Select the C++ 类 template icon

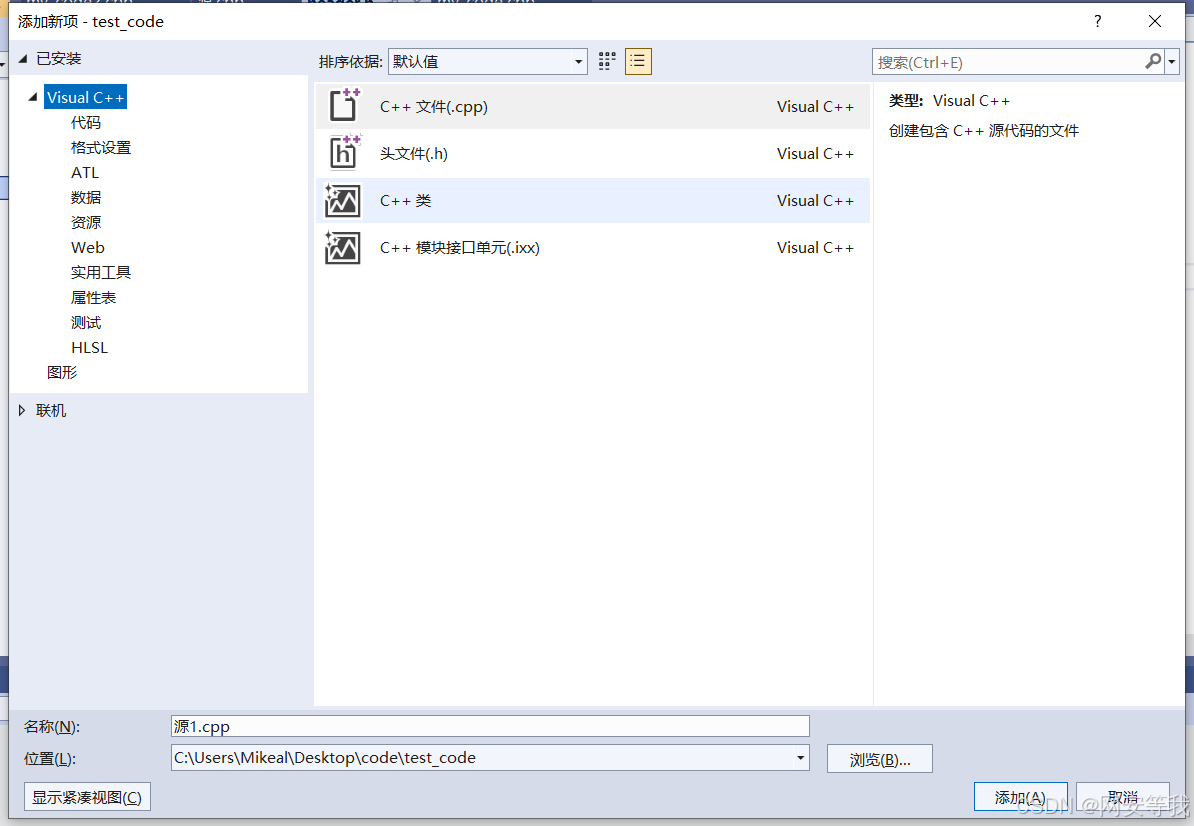(x=342, y=200)
